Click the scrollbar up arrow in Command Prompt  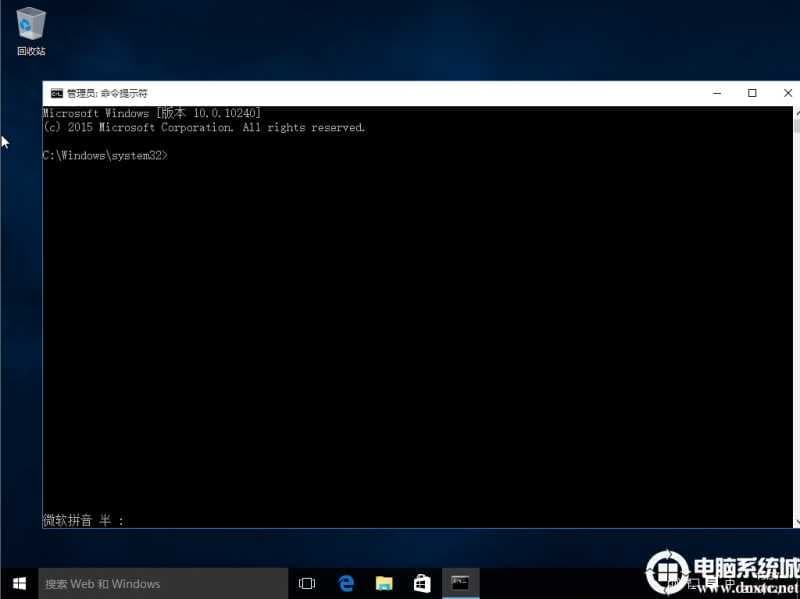click(x=795, y=112)
